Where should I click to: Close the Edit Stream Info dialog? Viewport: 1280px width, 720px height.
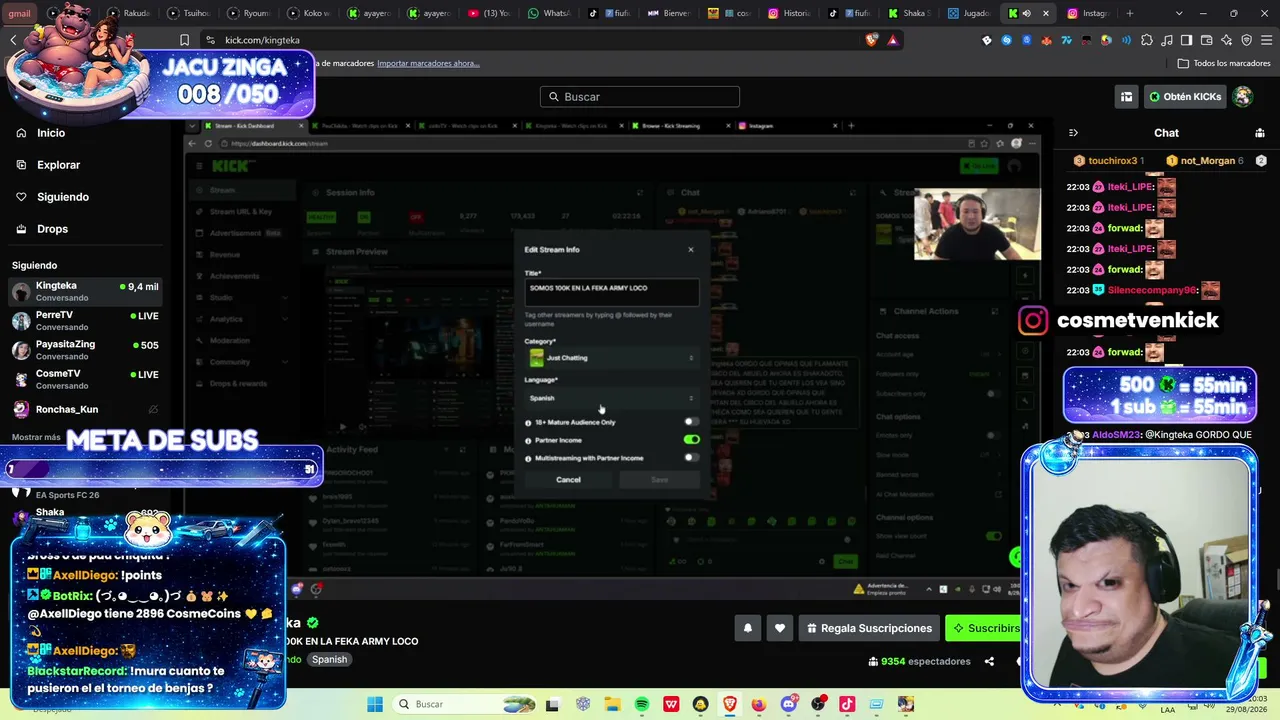click(x=690, y=249)
